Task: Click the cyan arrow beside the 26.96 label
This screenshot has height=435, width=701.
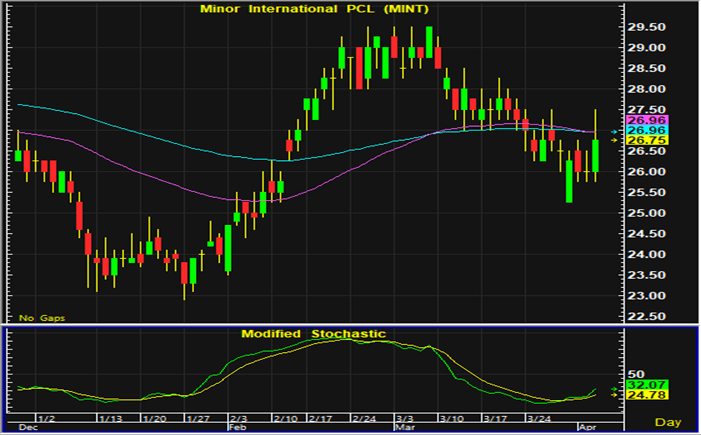Action: click(616, 131)
